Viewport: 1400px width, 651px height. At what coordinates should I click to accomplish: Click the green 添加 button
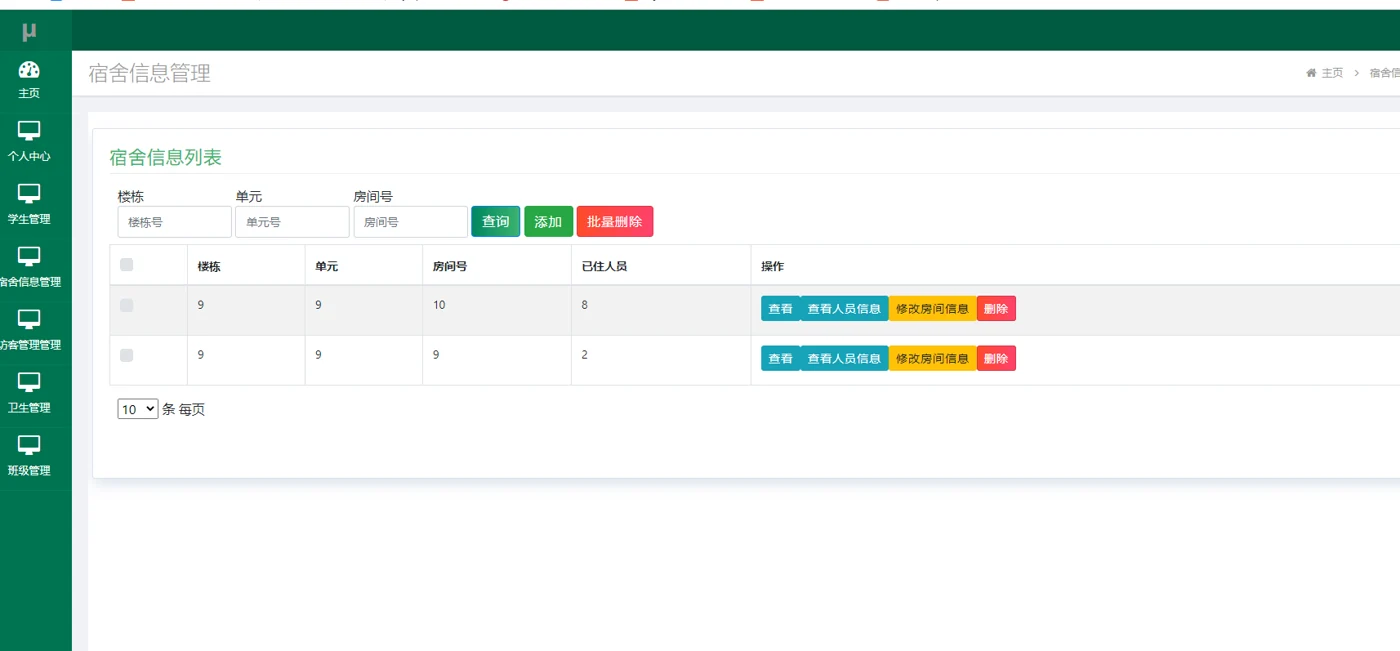(548, 222)
